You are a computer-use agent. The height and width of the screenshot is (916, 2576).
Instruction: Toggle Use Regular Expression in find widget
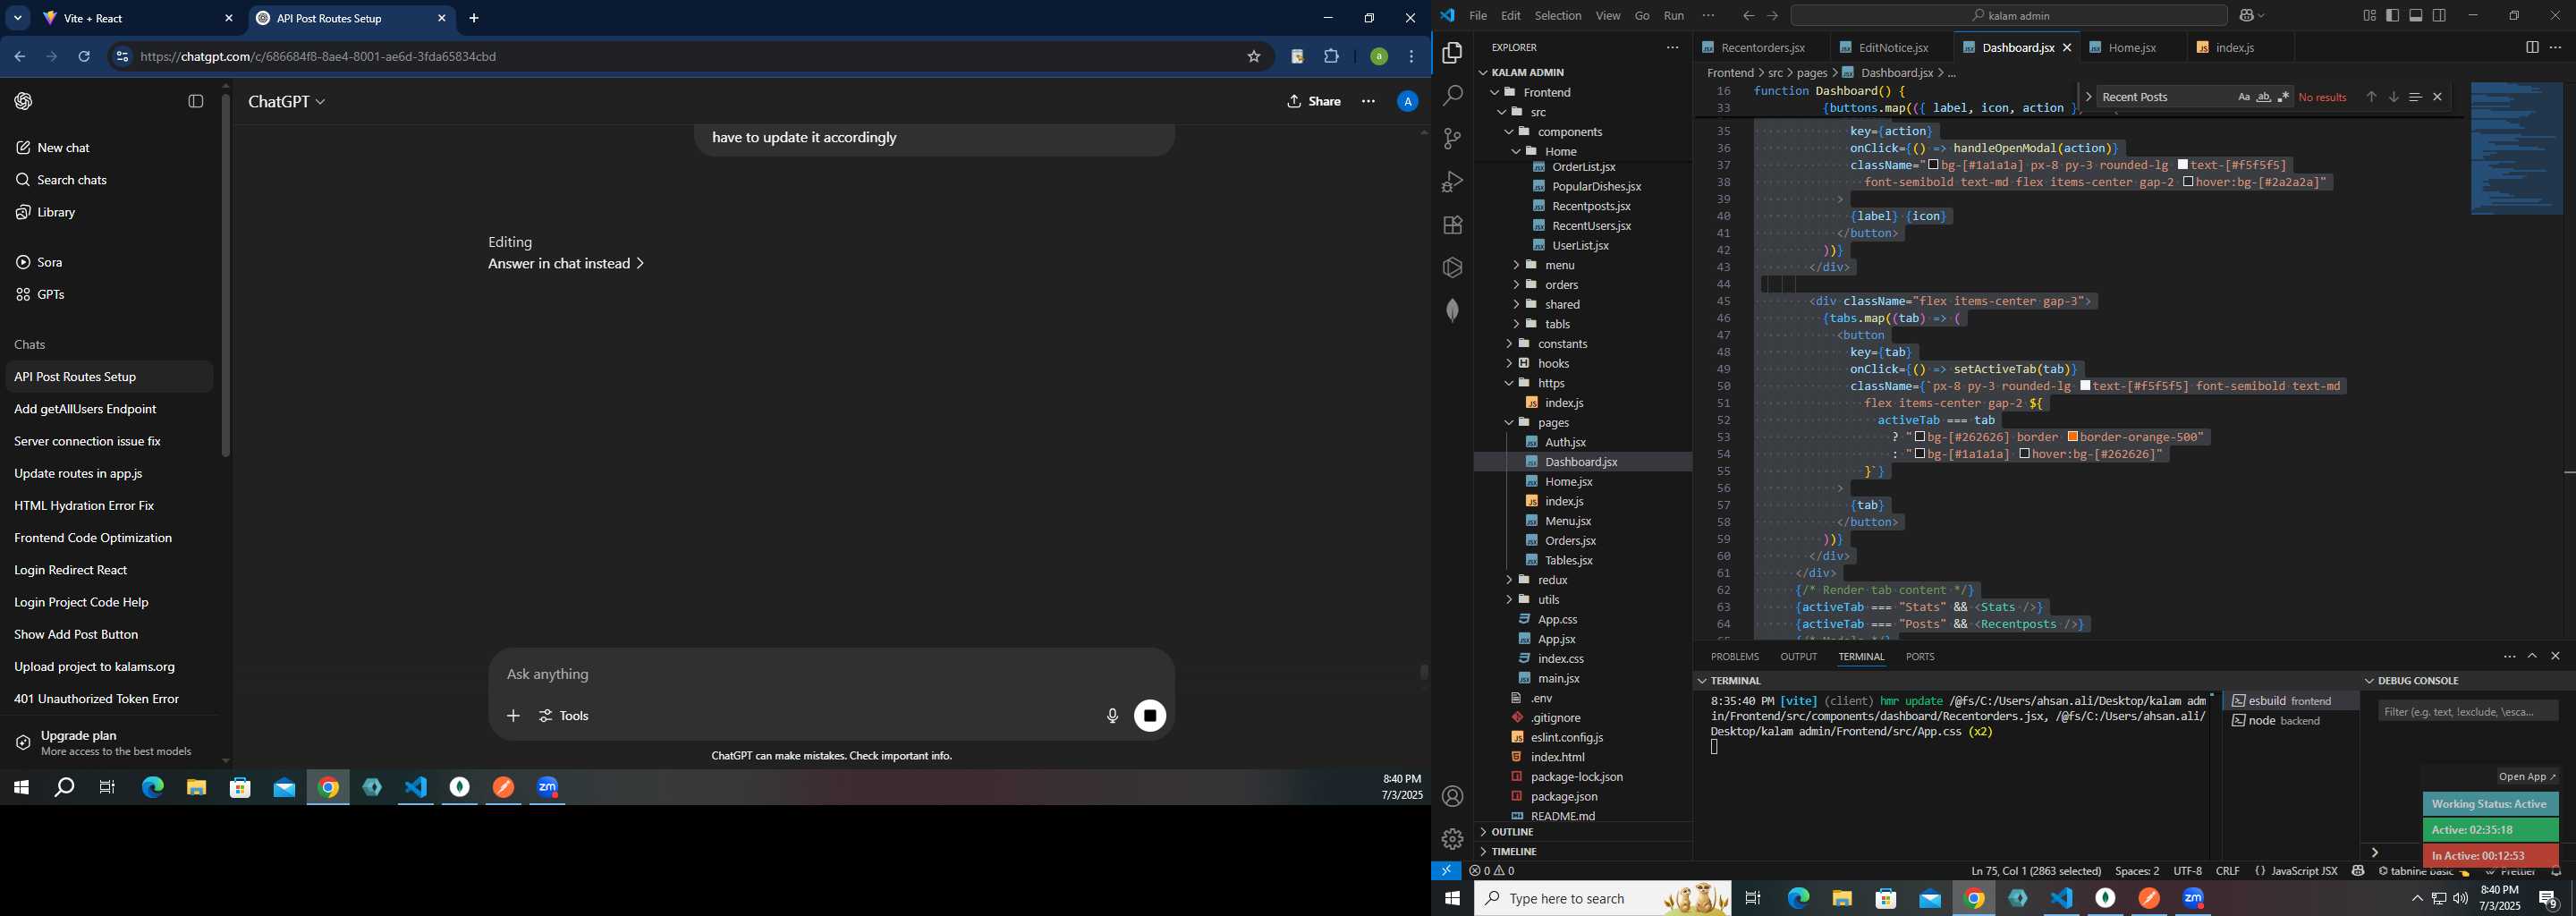pyautogui.click(x=2283, y=97)
